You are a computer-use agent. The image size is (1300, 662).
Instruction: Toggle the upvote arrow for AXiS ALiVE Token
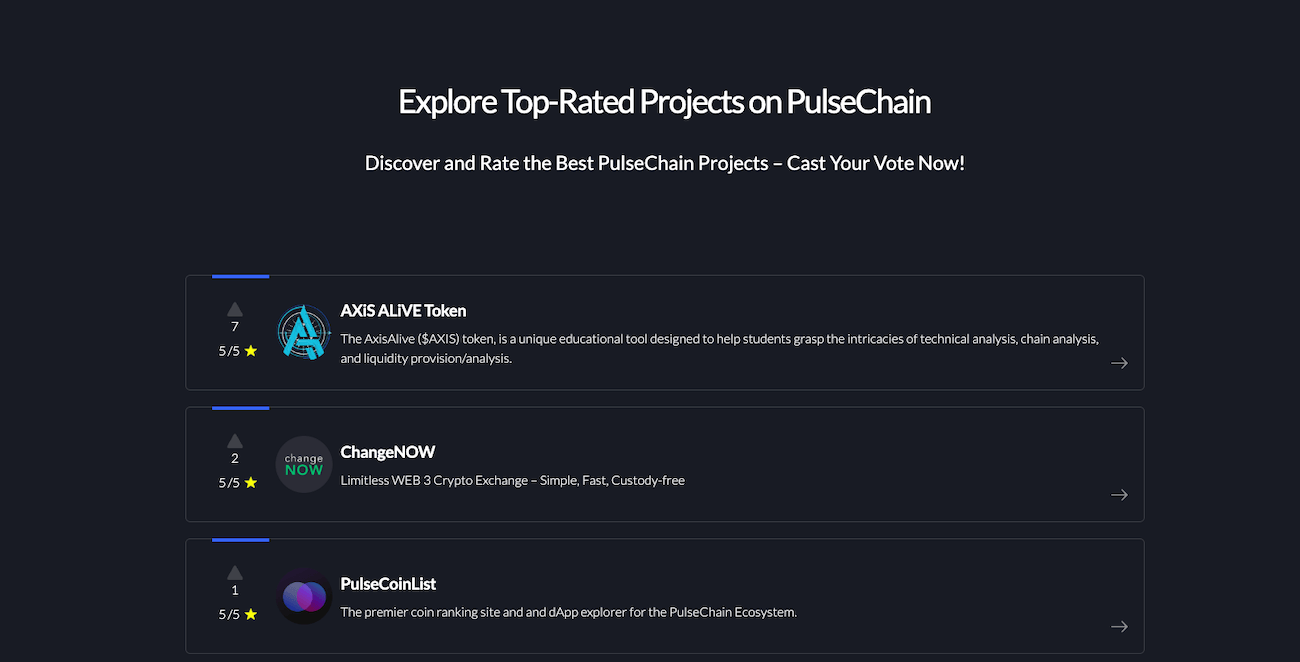(x=234, y=309)
